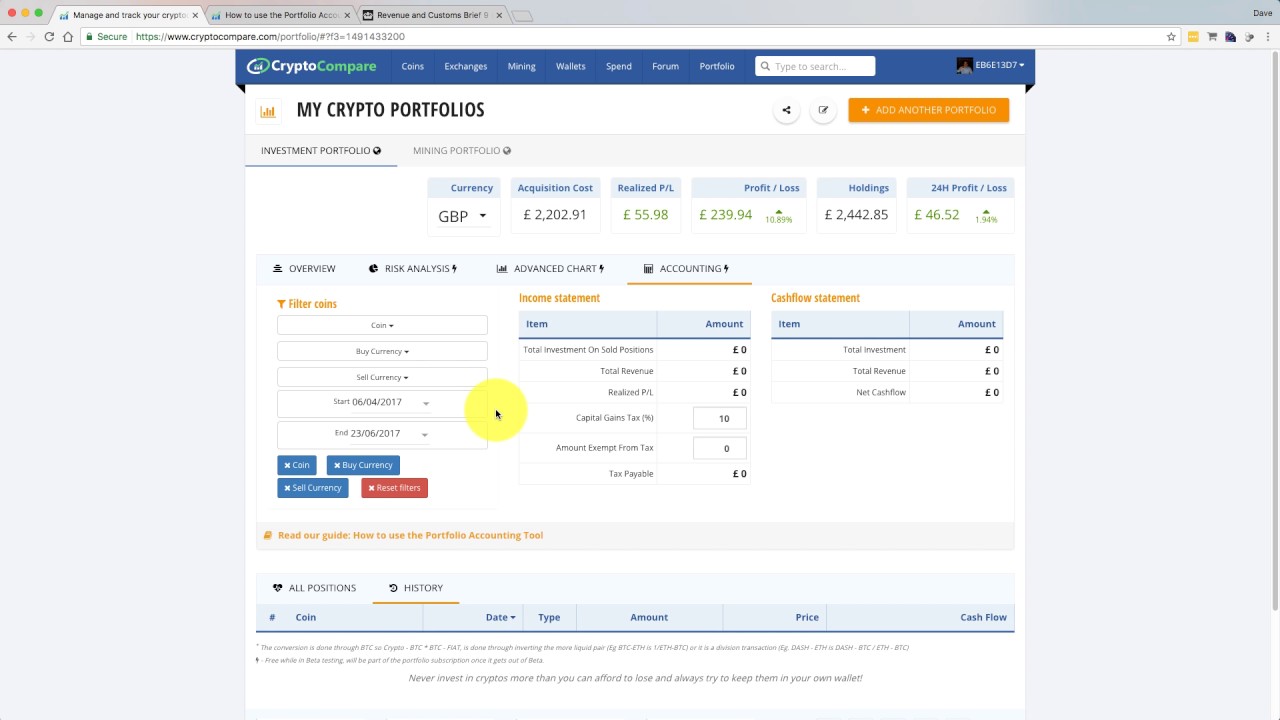Click the £ 55.98 Realized P/L value
The height and width of the screenshot is (720, 1280).
(x=645, y=215)
